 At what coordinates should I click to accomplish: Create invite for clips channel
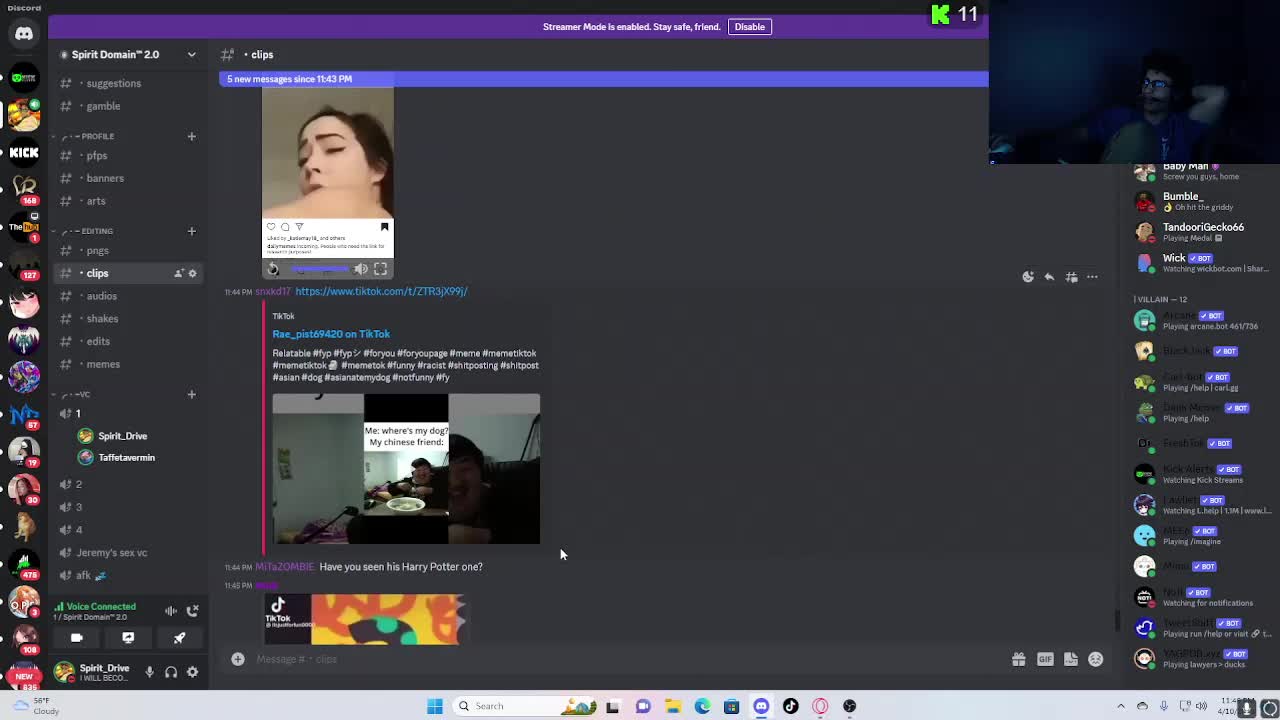[178, 273]
